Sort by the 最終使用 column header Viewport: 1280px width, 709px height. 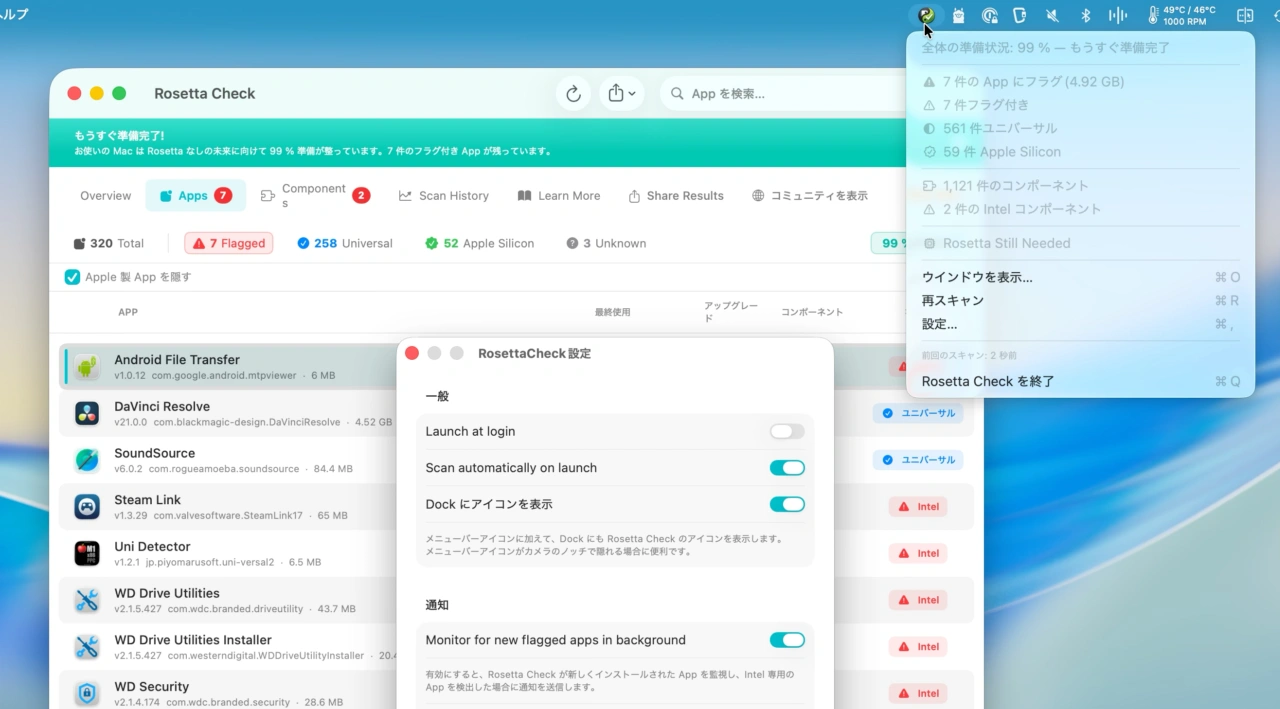pos(613,312)
